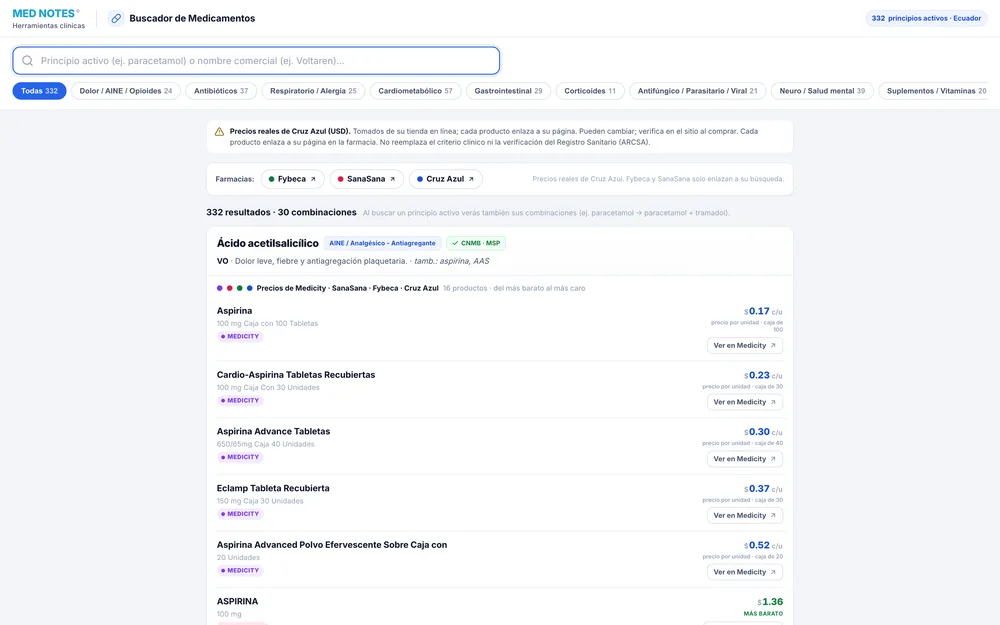Viewport: 1000px width, 625px height.
Task: Filter by Neuro / Salud mental
Action: pos(822,91)
